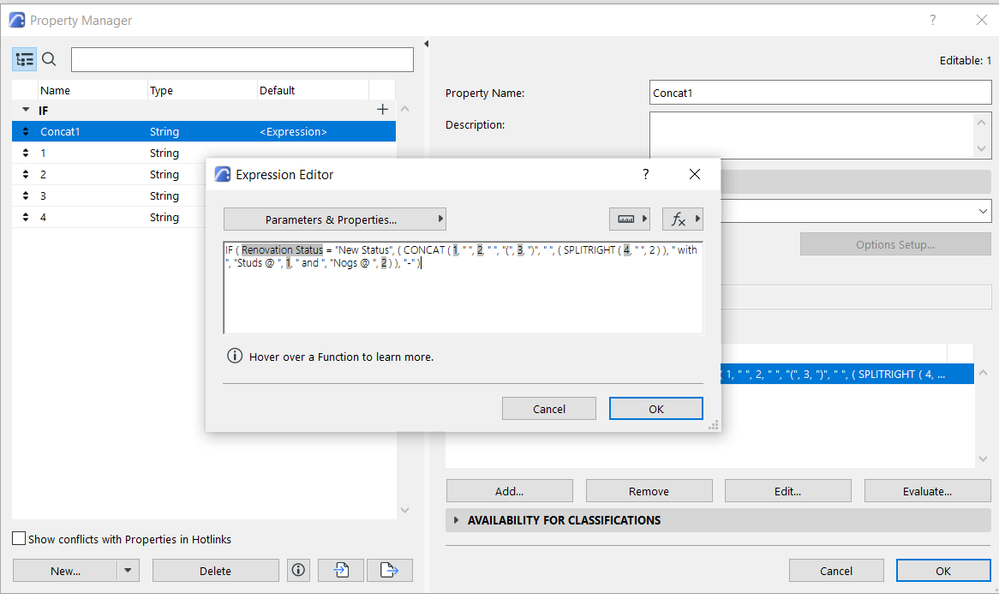Click the Property Name field containing Concat1
Image resolution: width=999 pixels, height=594 pixels.
click(820, 92)
